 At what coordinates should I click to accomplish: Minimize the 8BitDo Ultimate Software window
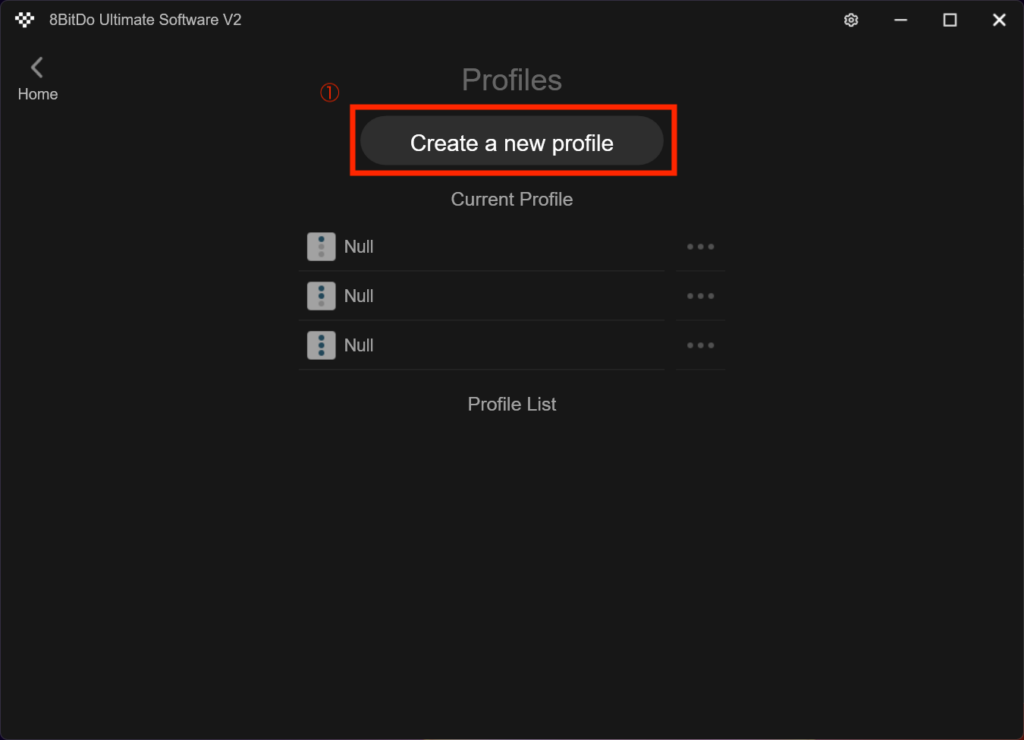pos(901,20)
